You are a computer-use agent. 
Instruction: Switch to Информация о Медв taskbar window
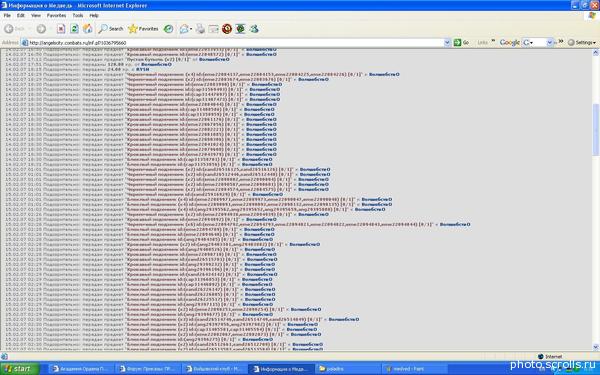tap(282, 369)
